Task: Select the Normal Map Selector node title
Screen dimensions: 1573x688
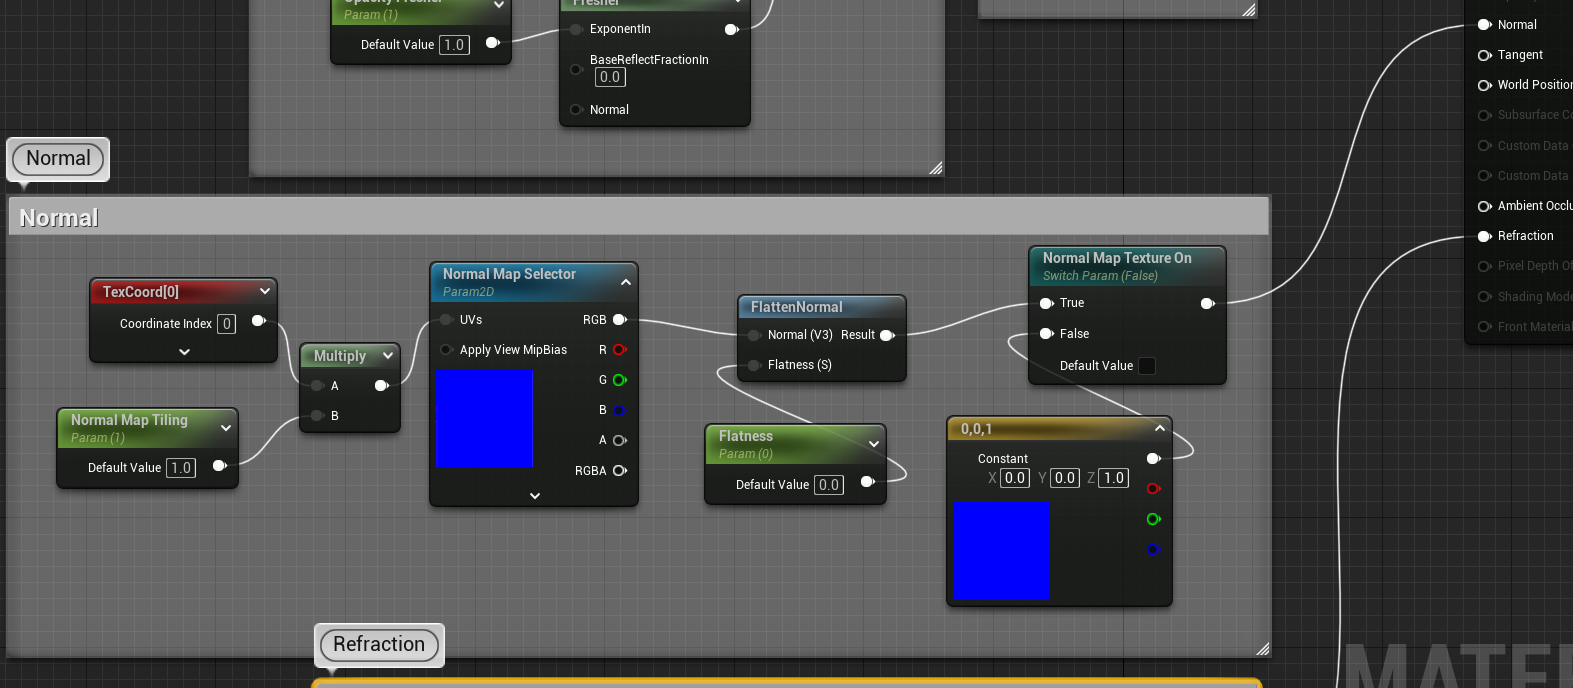Action: pos(509,274)
